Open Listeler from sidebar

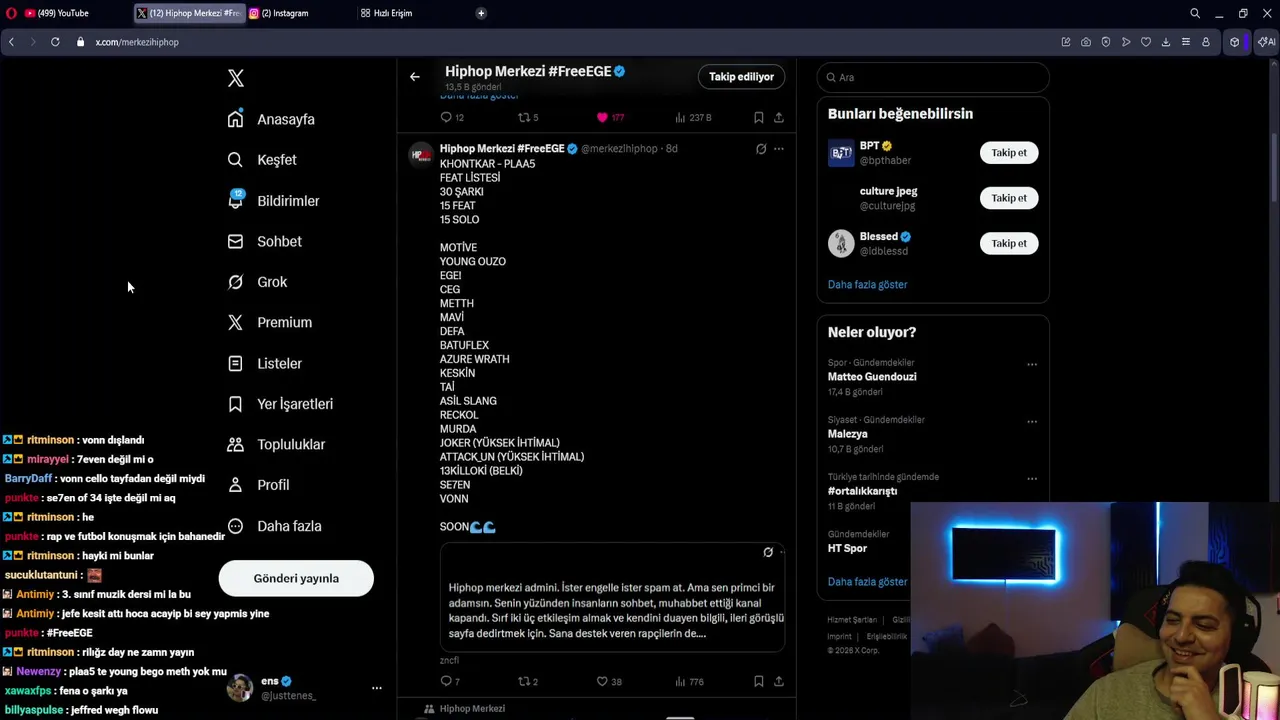[x=264, y=363]
